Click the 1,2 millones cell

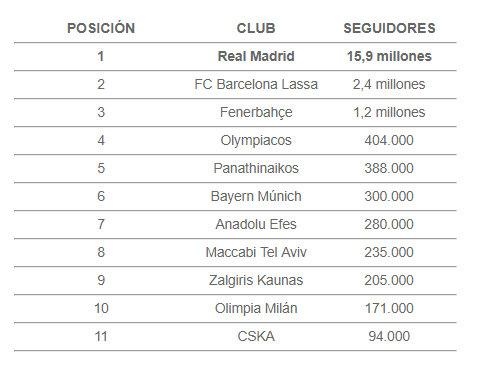pos(389,112)
